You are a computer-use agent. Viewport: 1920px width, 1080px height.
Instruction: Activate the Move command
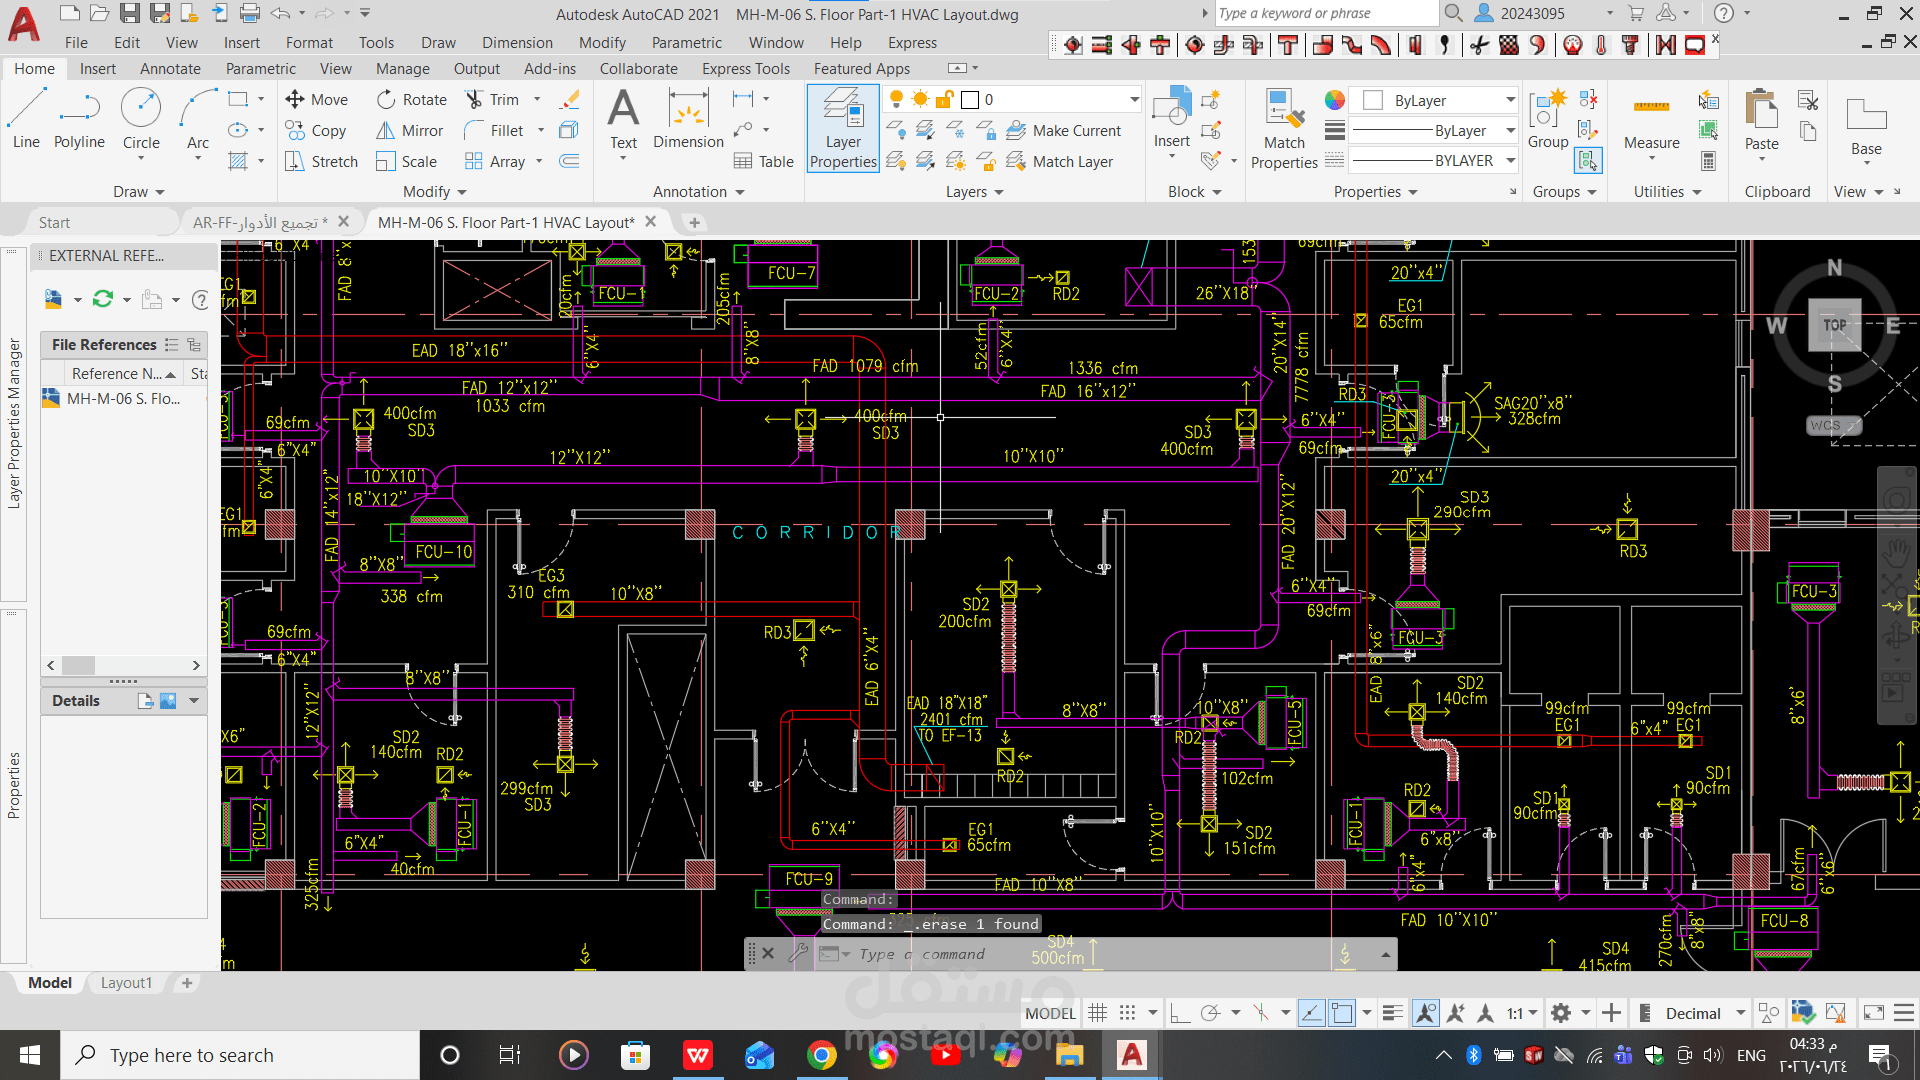click(x=317, y=99)
